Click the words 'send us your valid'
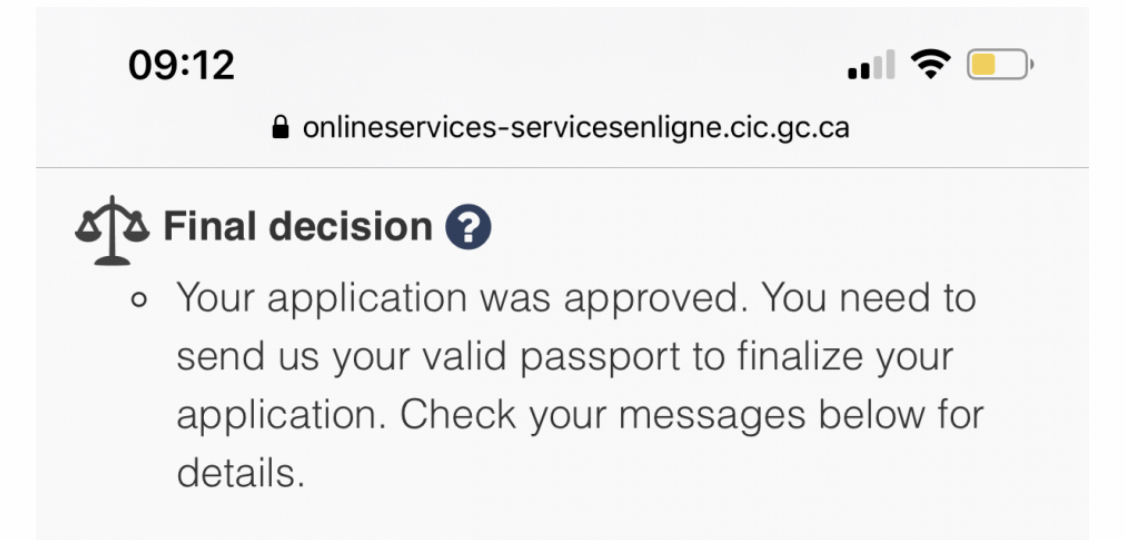The width and height of the screenshot is (1125, 540). pos(343,357)
